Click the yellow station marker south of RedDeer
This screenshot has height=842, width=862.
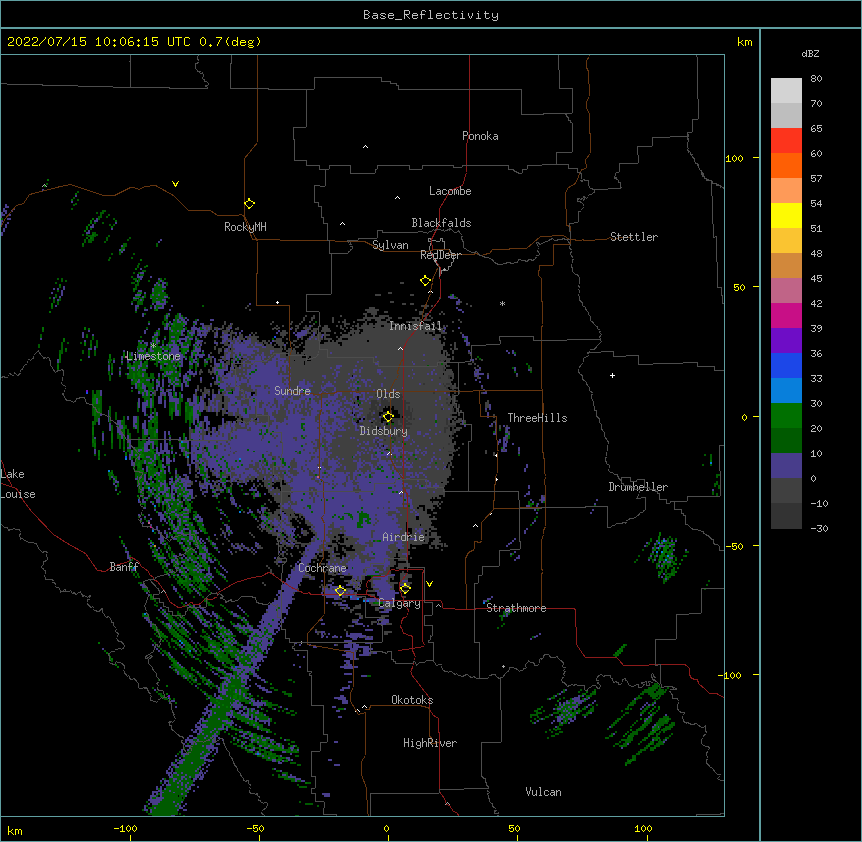pos(426,281)
